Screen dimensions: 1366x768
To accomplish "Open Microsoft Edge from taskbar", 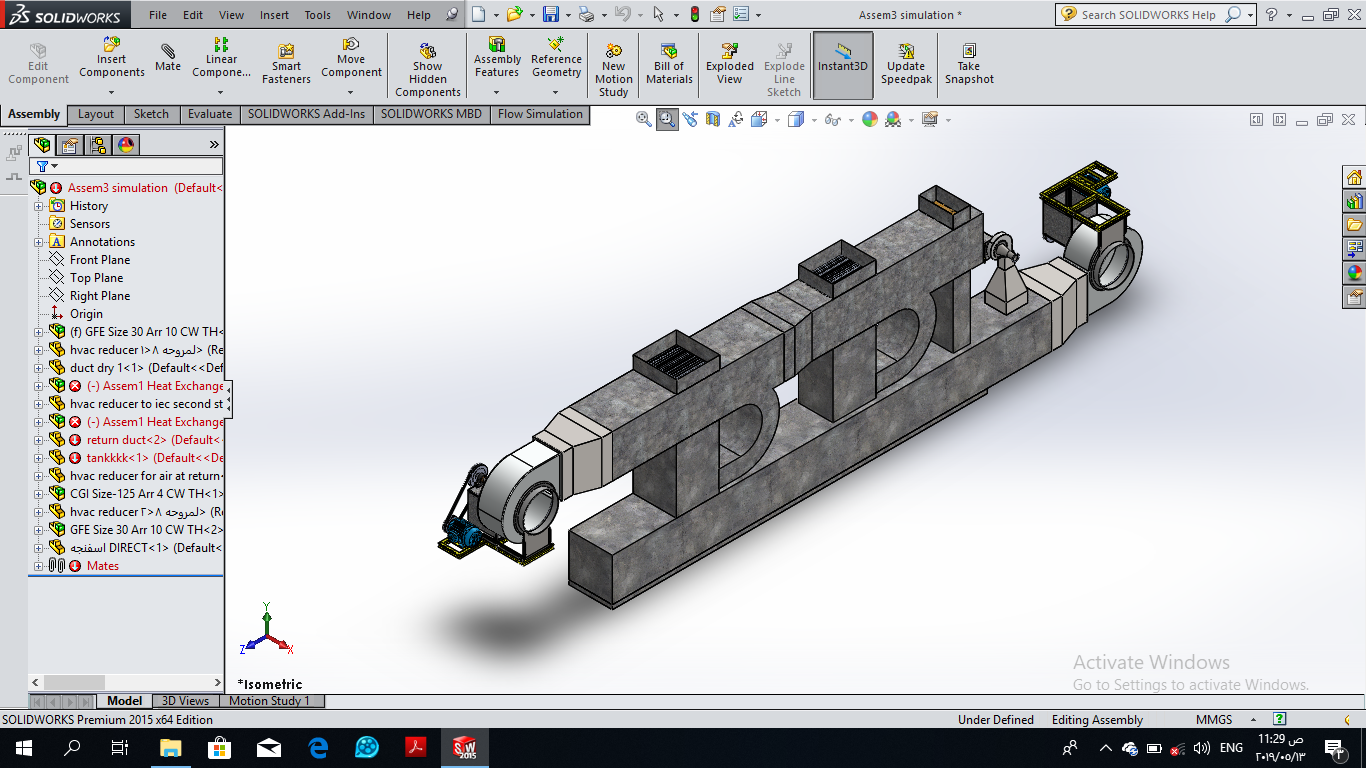I will (x=318, y=748).
